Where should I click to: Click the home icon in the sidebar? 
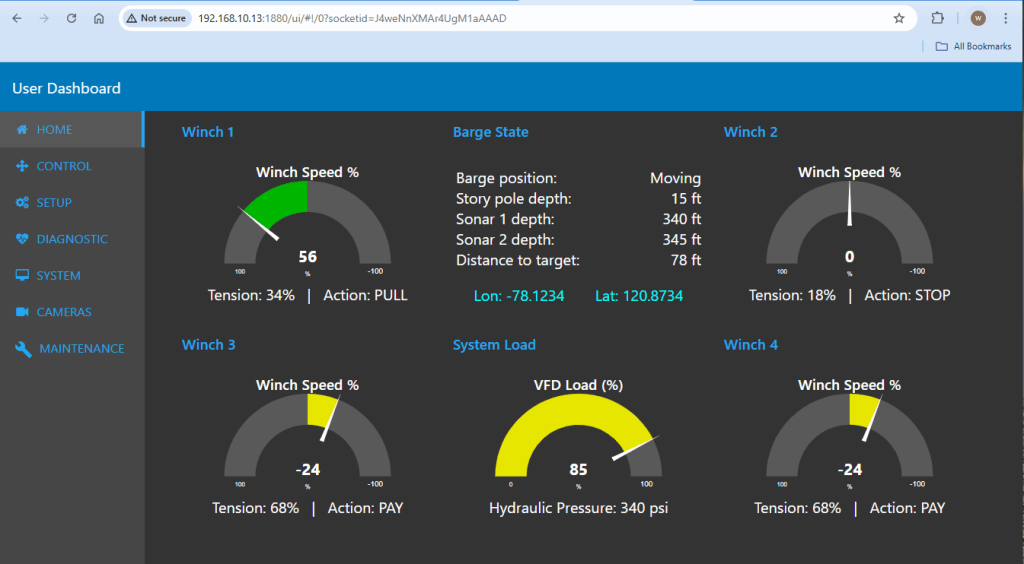tap(22, 130)
